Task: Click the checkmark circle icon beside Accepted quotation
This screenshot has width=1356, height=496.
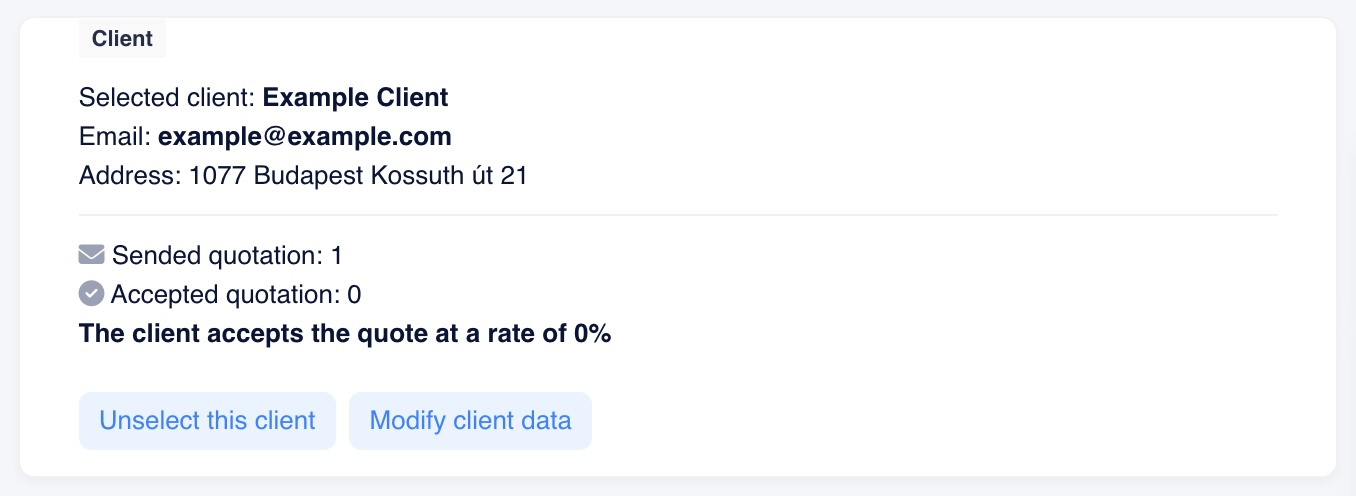Action: coord(91,294)
